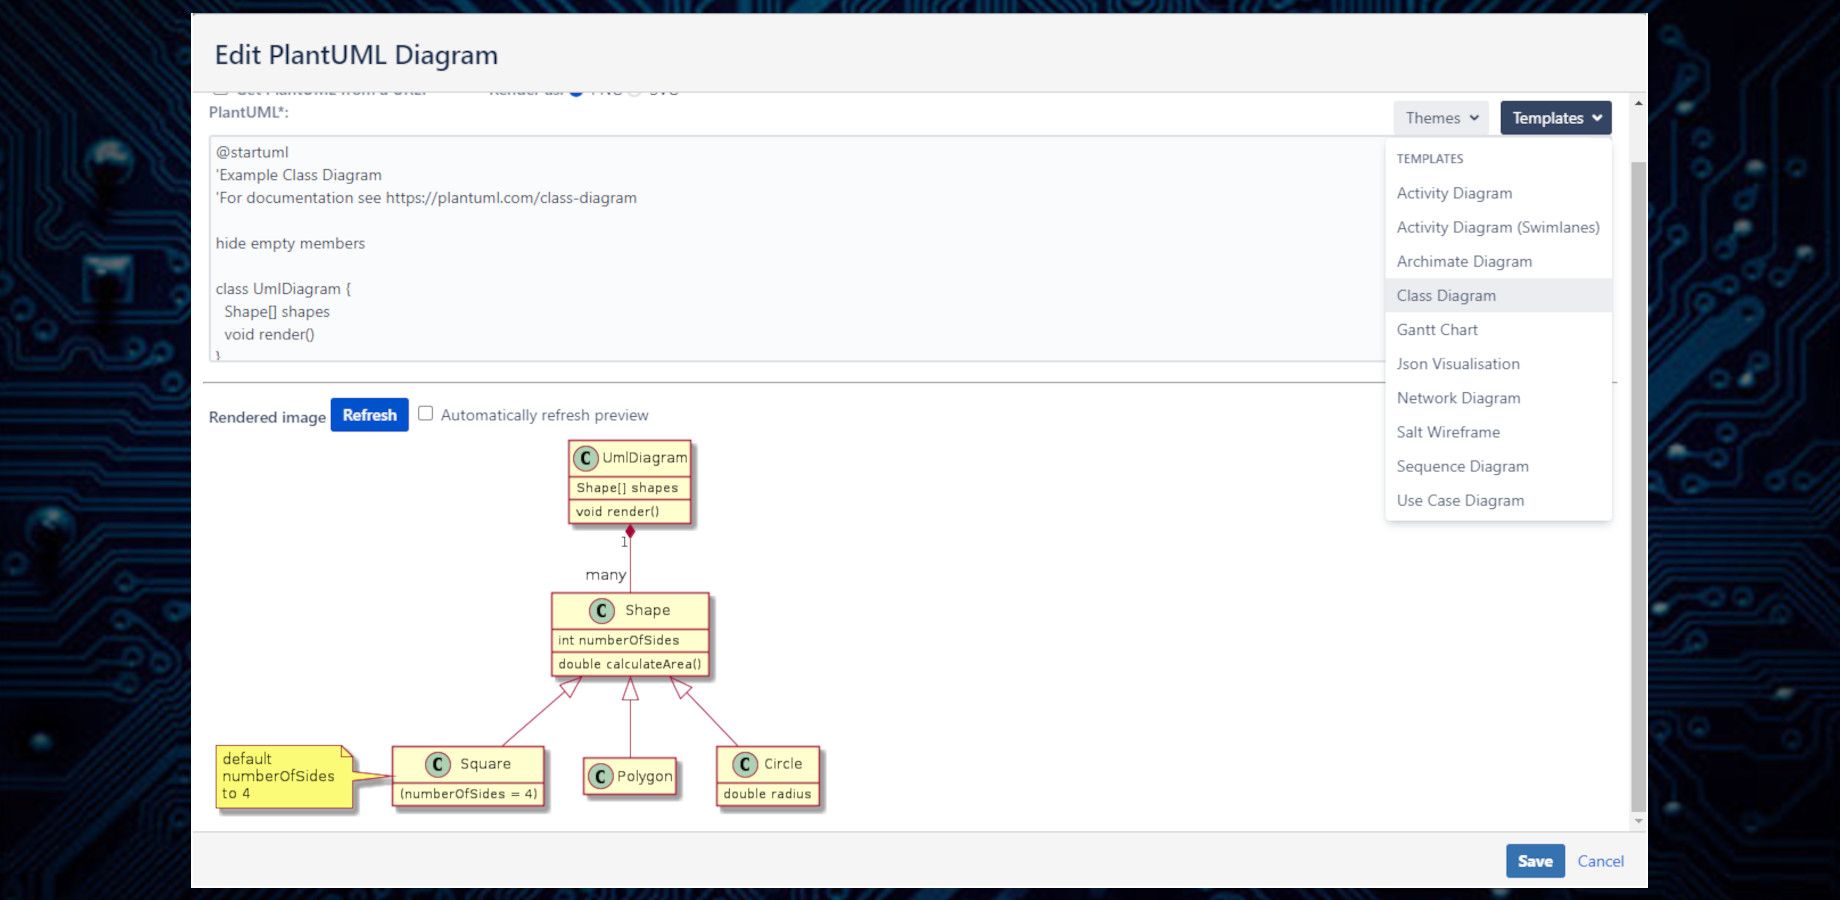The image size is (1840, 900).
Task: Click the class icon beside Shape
Action: point(601,610)
